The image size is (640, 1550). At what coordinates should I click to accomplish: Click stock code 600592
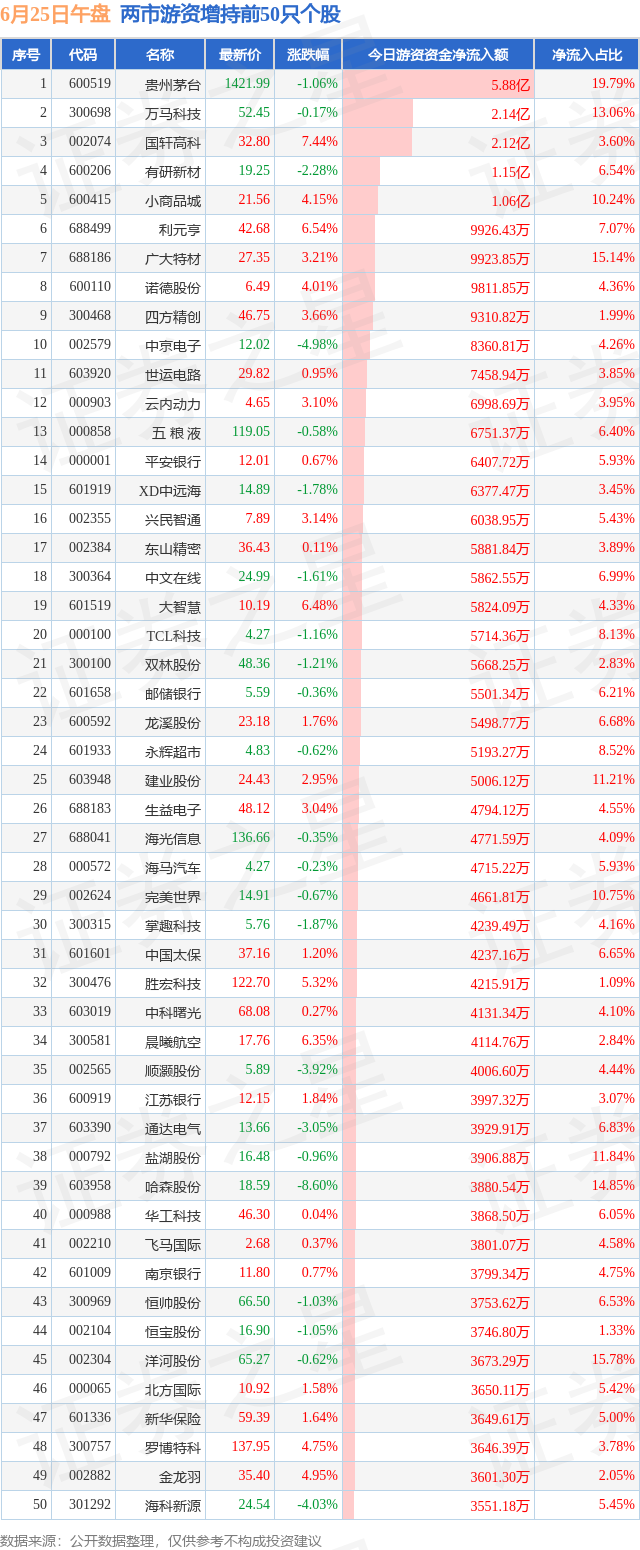[90, 722]
